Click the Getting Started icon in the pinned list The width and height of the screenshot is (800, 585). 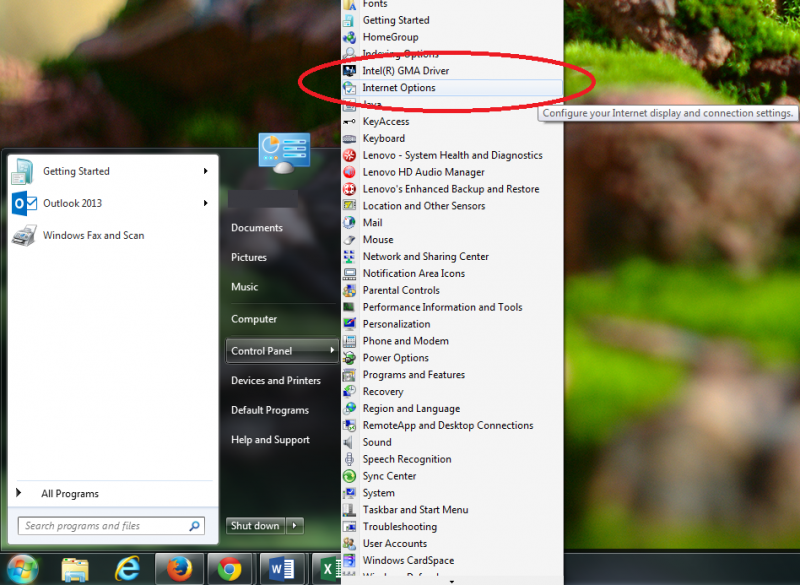click(22, 171)
